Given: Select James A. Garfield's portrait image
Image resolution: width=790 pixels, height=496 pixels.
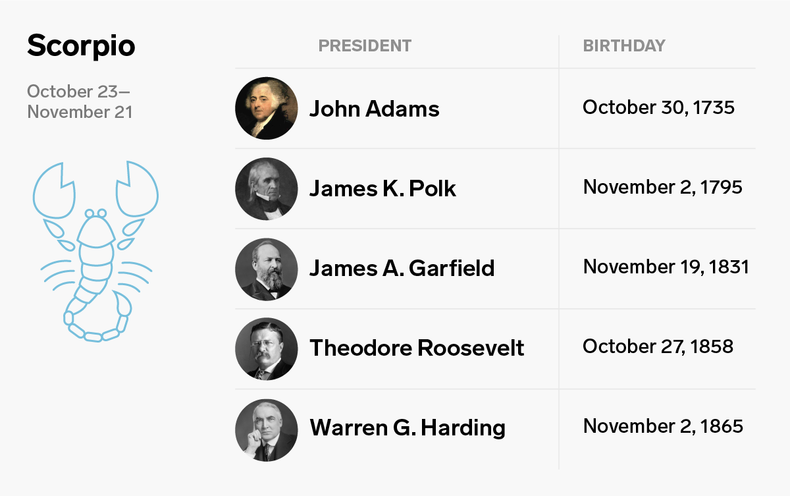Looking at the screenshot, I should coord(267,268).
